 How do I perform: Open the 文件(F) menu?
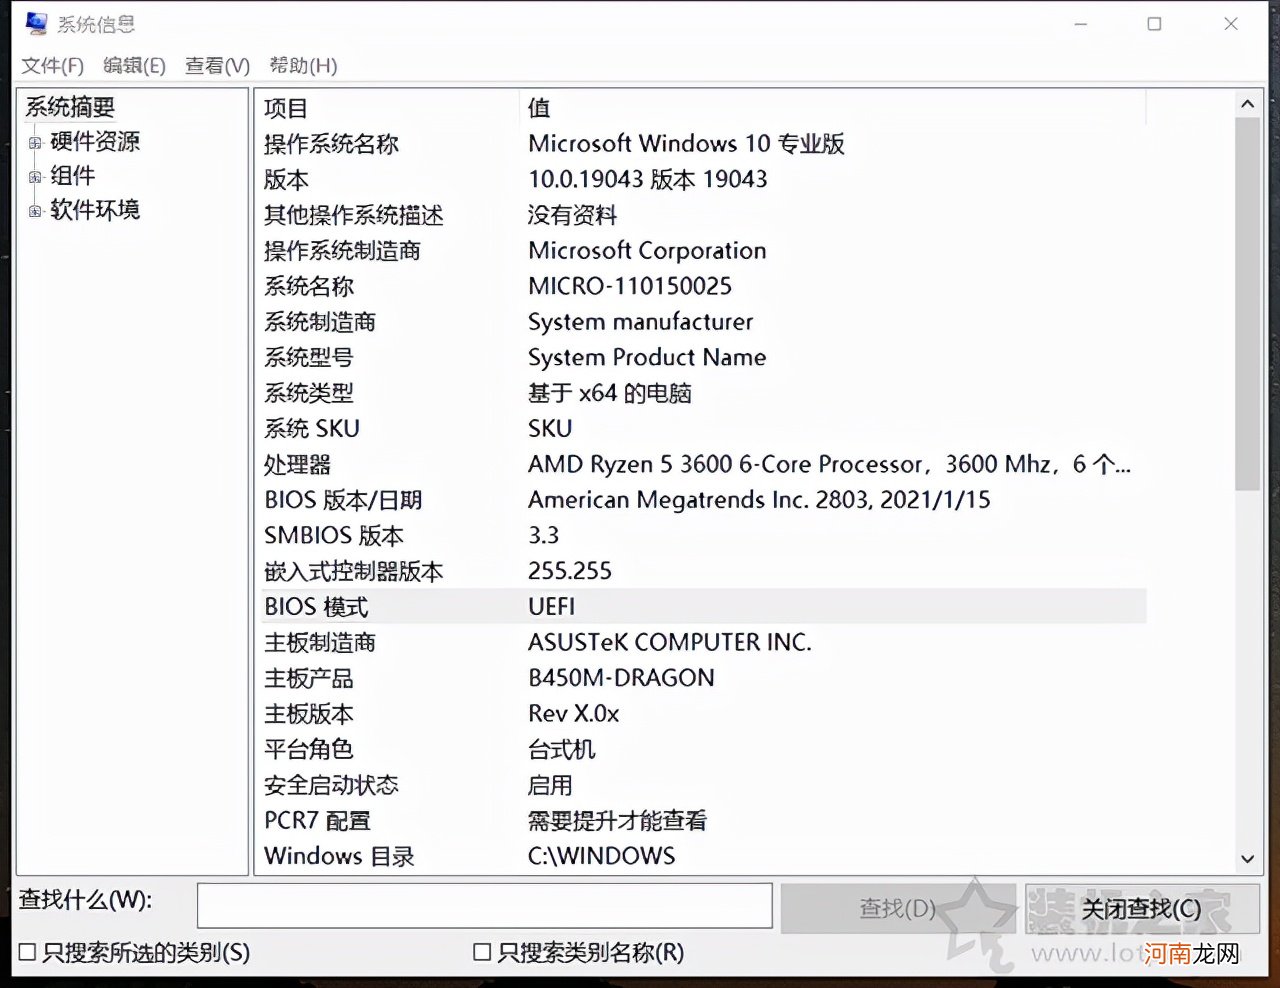[53, 66]
